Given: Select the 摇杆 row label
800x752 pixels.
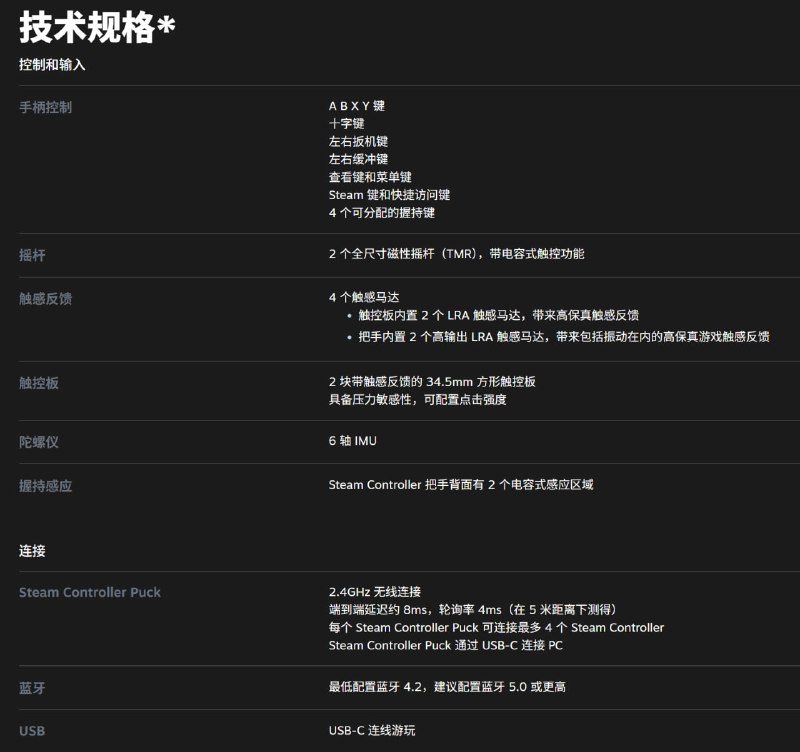Looking at the screenshot, I should point(32,255).
